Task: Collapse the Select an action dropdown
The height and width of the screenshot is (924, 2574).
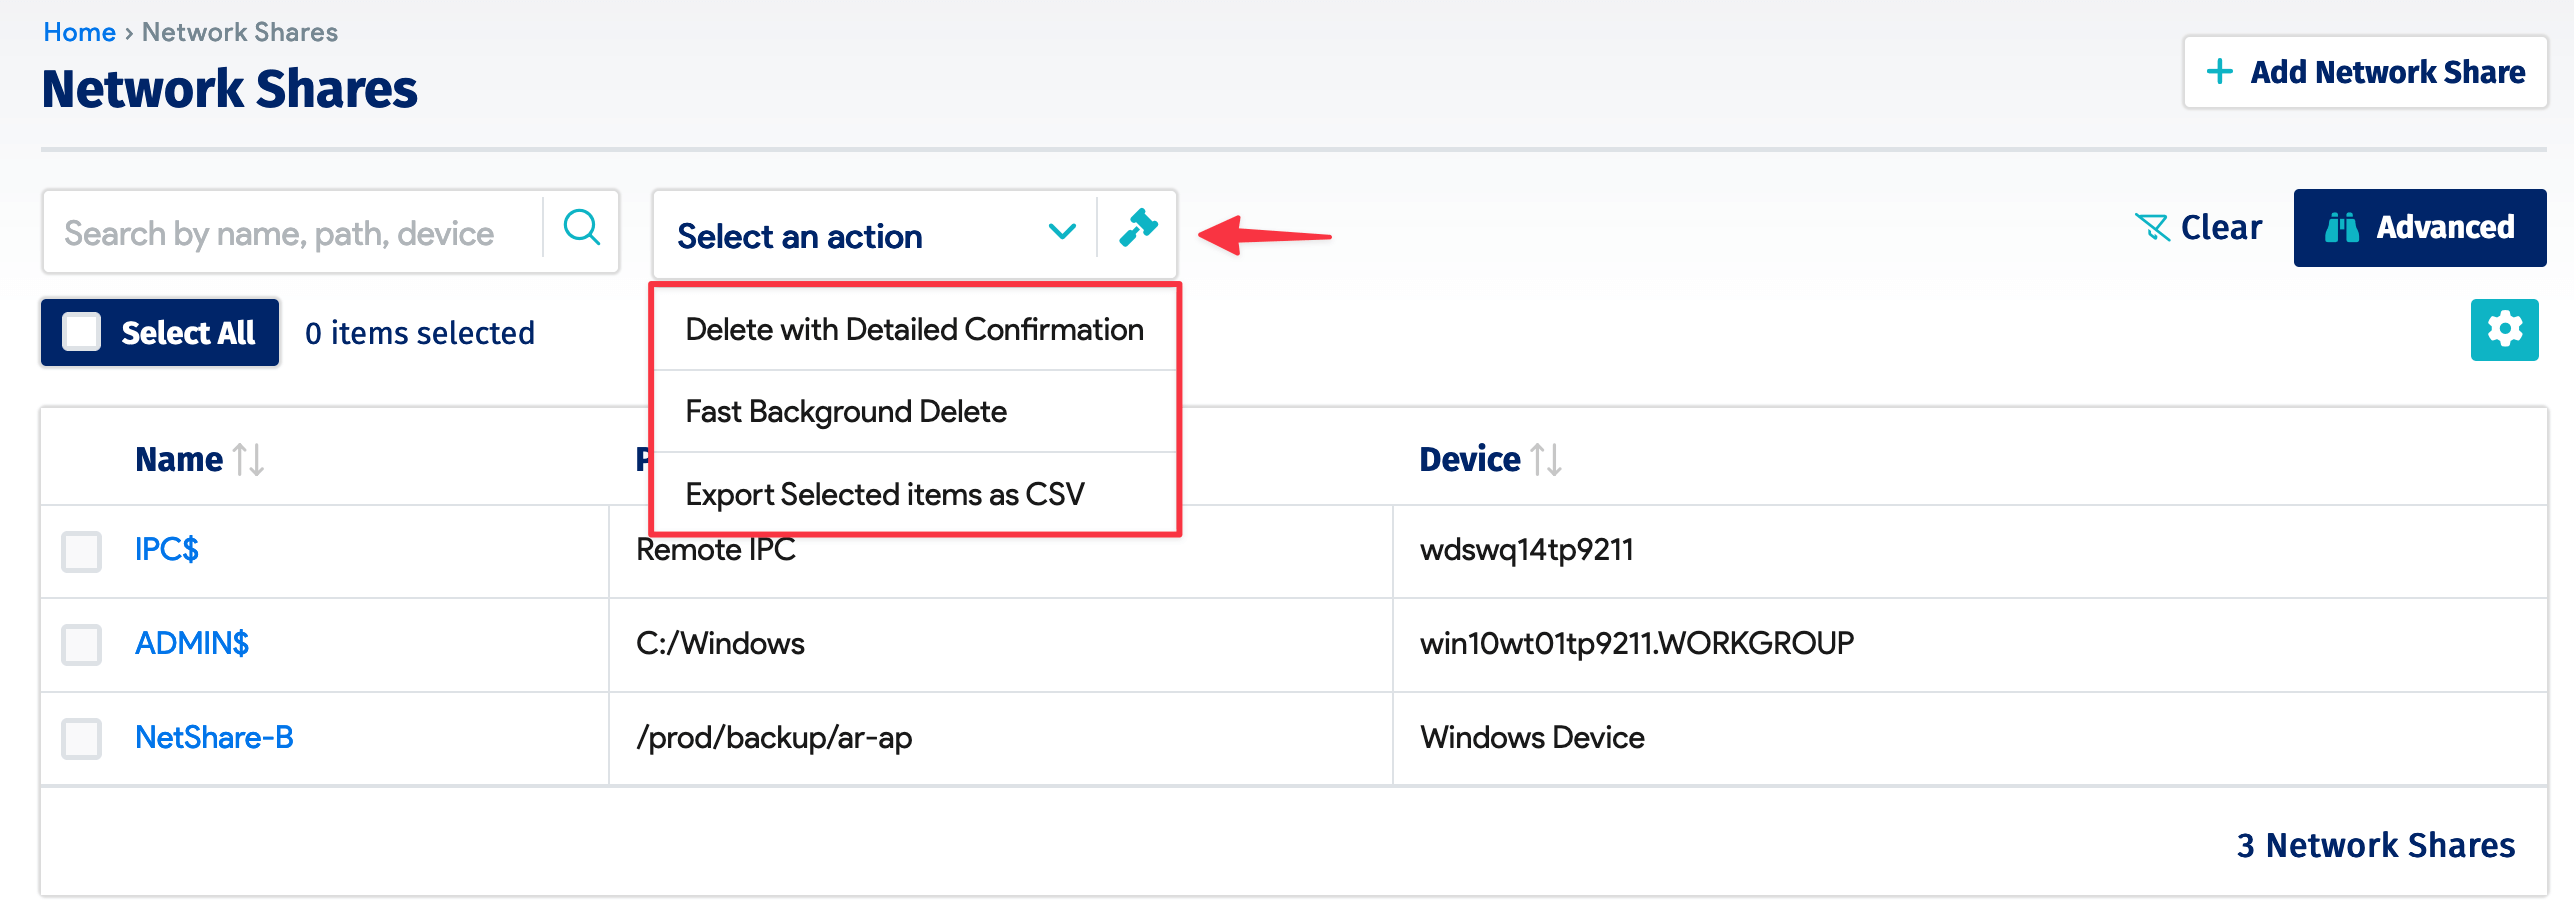Action: (x=1061, y=234)
